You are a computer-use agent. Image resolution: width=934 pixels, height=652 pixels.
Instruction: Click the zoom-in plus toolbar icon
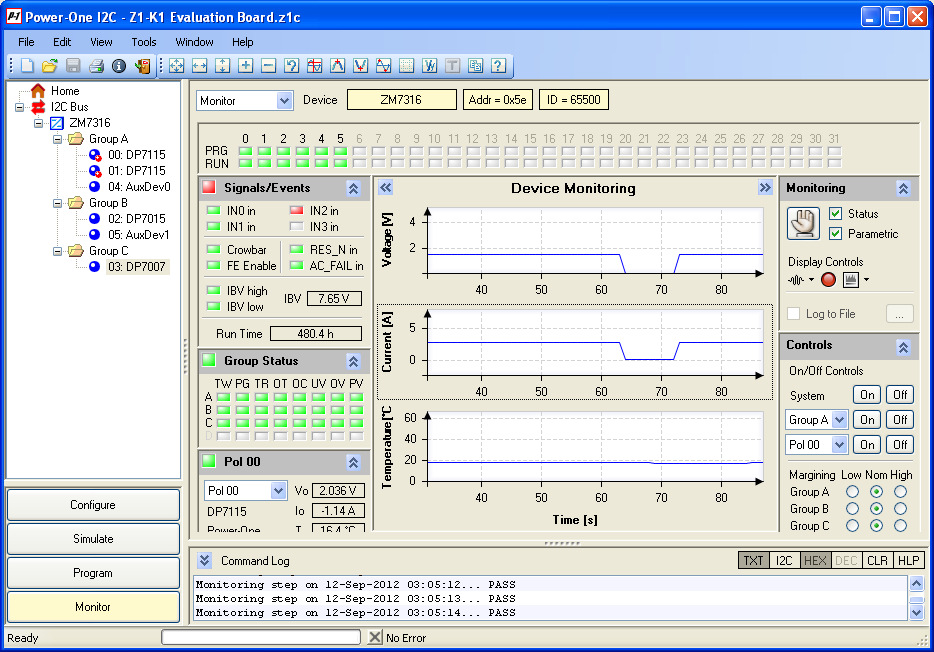247,66
